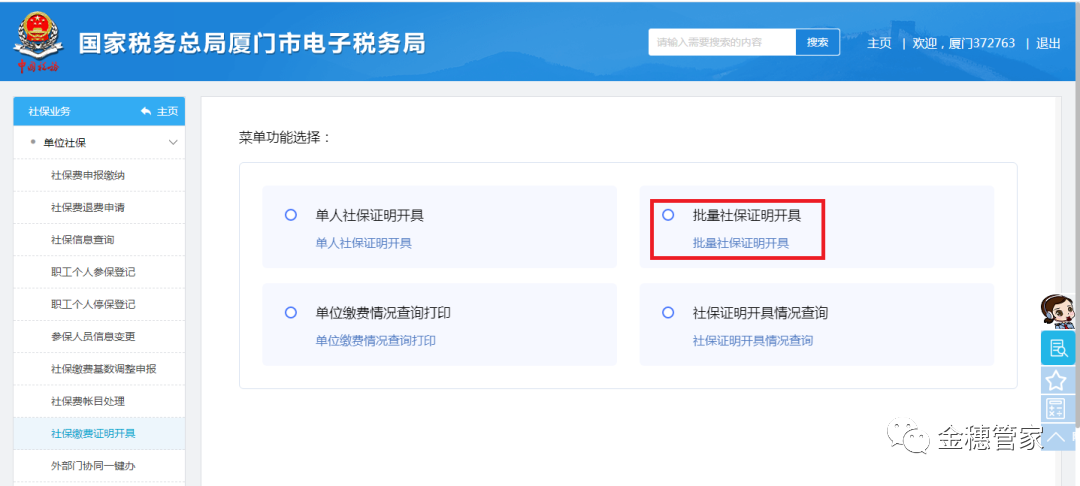Image resolution: width=1080 pixels, height=486 pixels.
Task: Click the 批量社保证明开具 card title
Action: 747,215
